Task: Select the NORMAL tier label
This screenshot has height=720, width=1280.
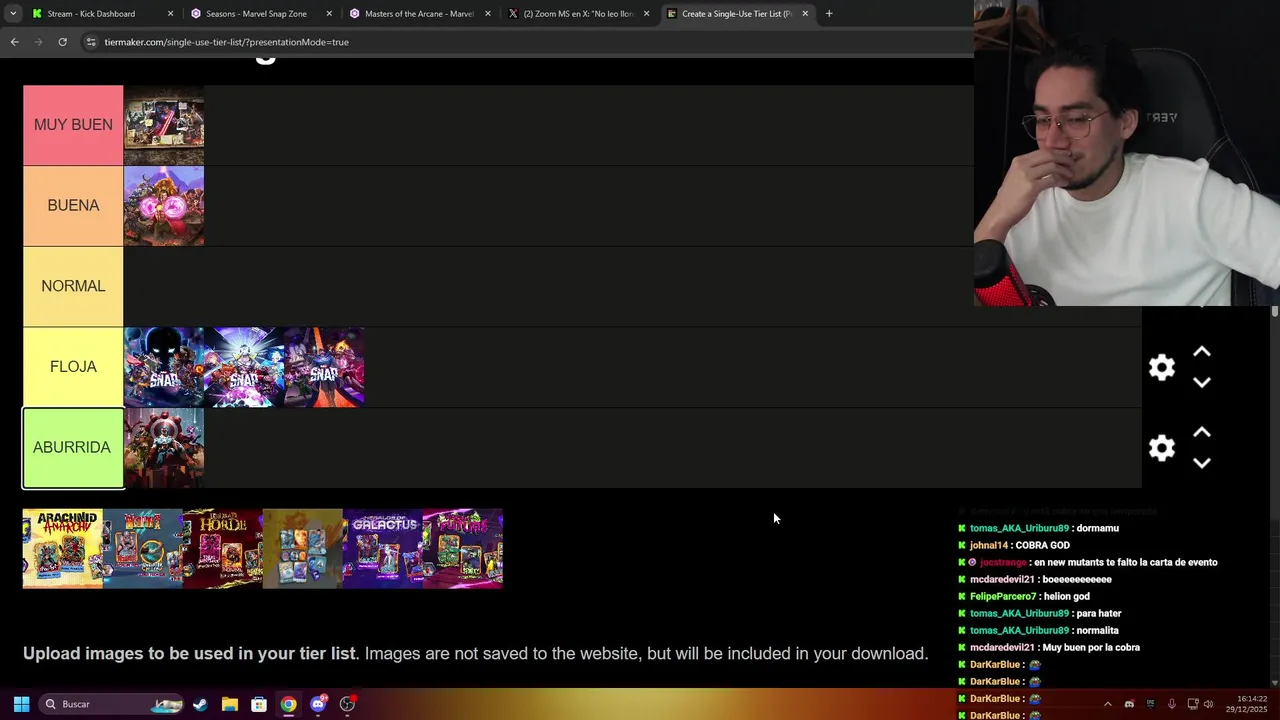Action: click(x=73, y=286)
